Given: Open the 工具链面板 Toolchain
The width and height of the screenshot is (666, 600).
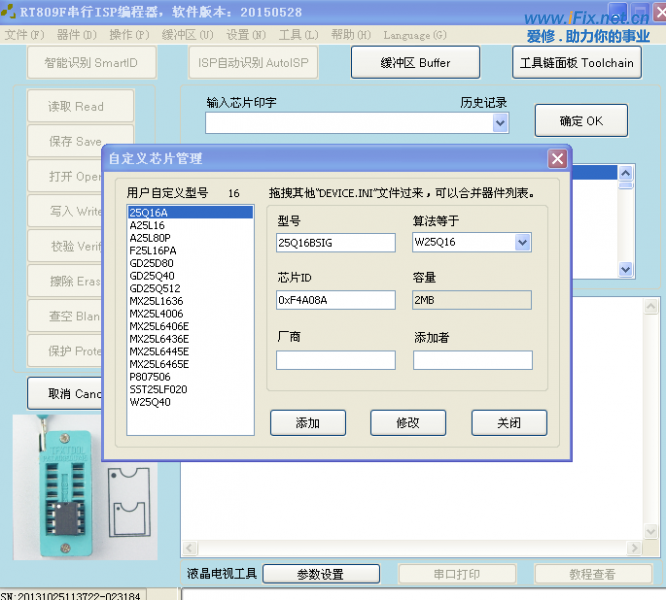Looking at the screenshot, I should [x=577, y=63].
